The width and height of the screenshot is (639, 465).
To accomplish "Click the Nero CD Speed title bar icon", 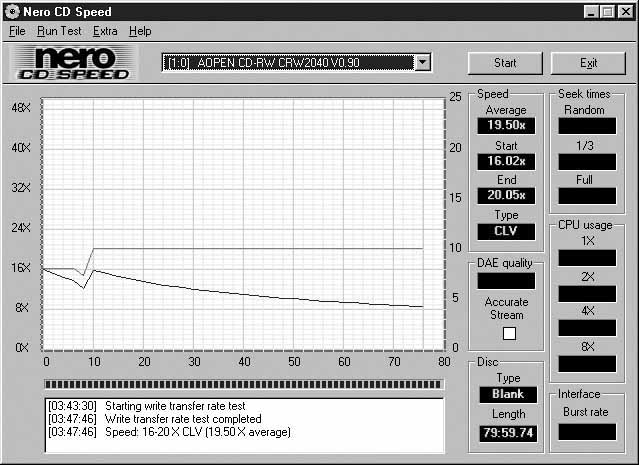I will (x=12, y=11).
